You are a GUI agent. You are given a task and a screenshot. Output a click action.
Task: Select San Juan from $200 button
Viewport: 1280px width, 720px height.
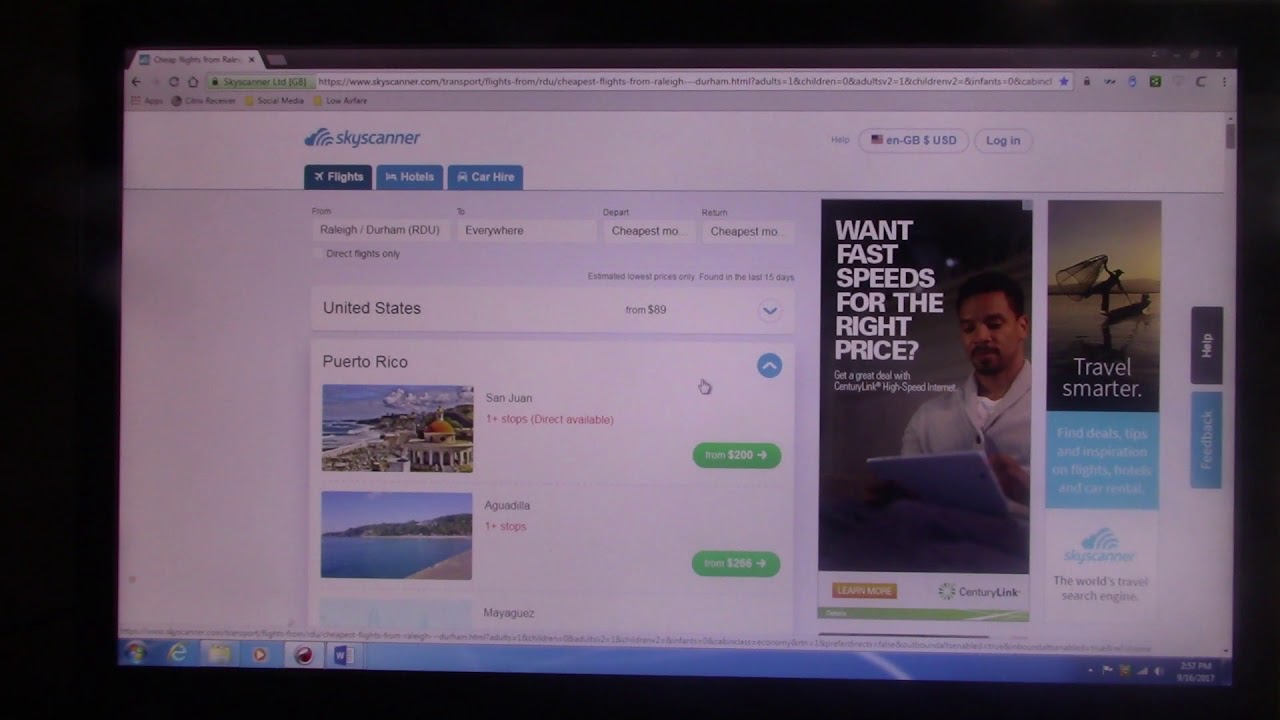tap(737, 455)
